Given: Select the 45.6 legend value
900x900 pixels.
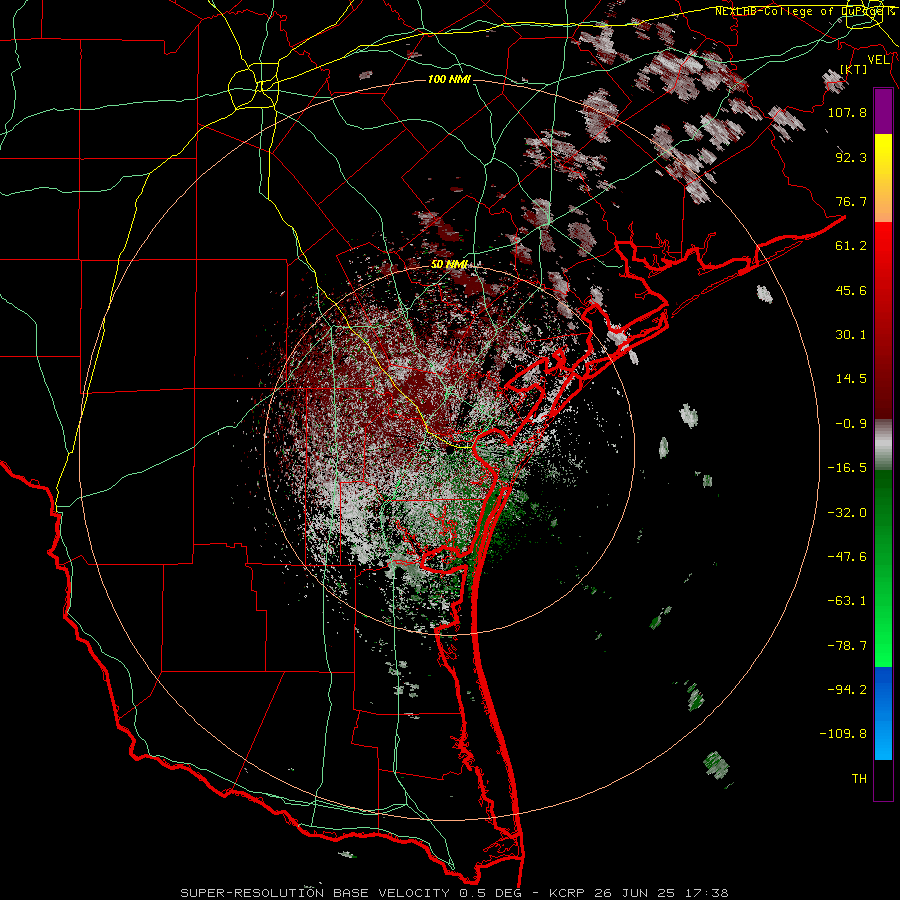Looking at the screenshot, I should [851, 290].
